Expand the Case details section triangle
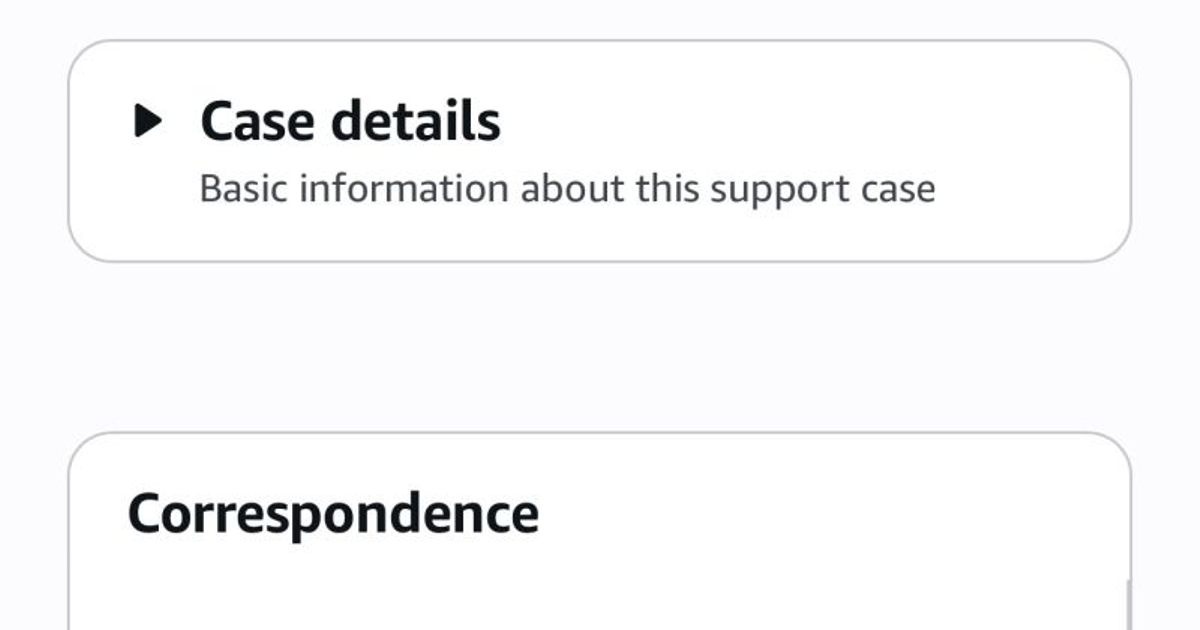 tap(148, 121)
